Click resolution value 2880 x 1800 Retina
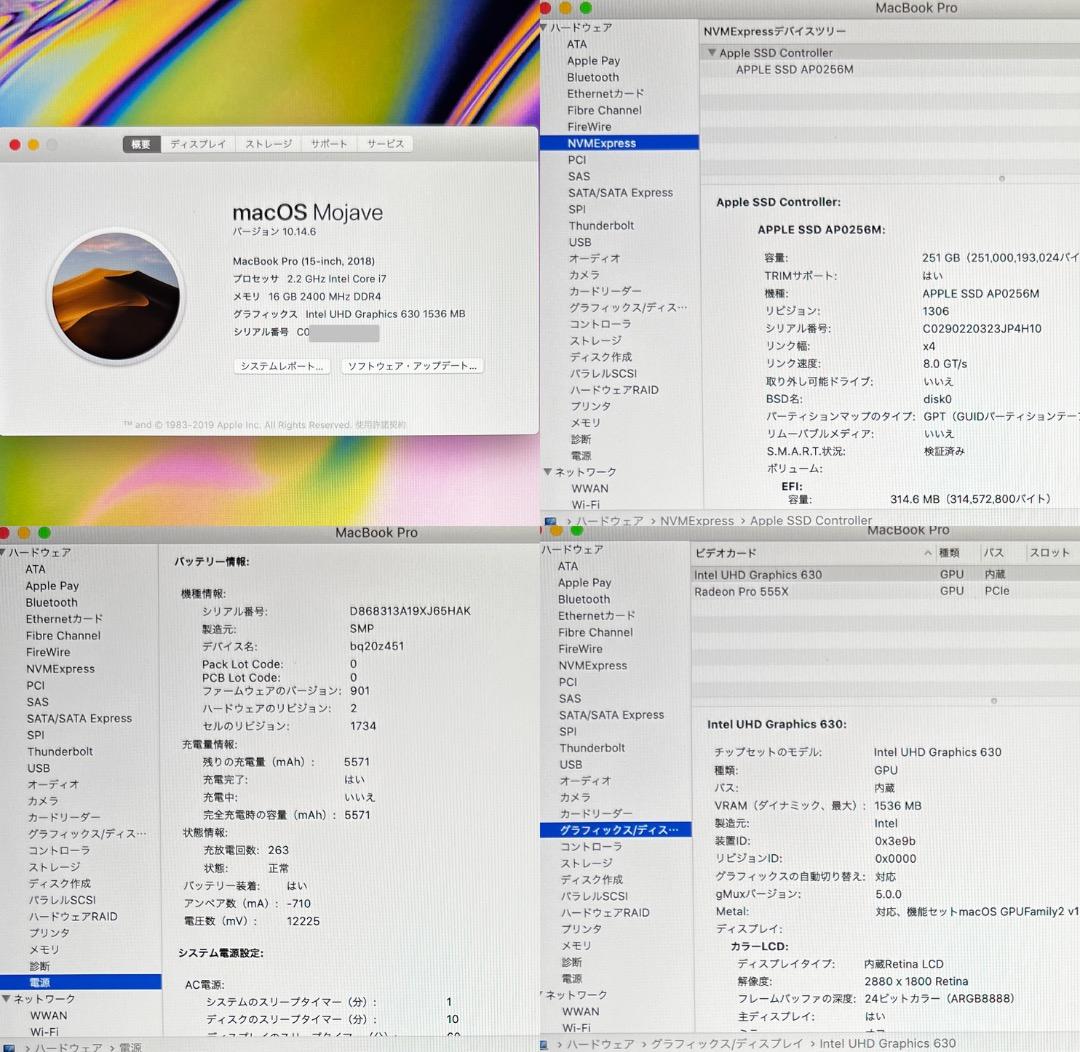 click(916, 981)
